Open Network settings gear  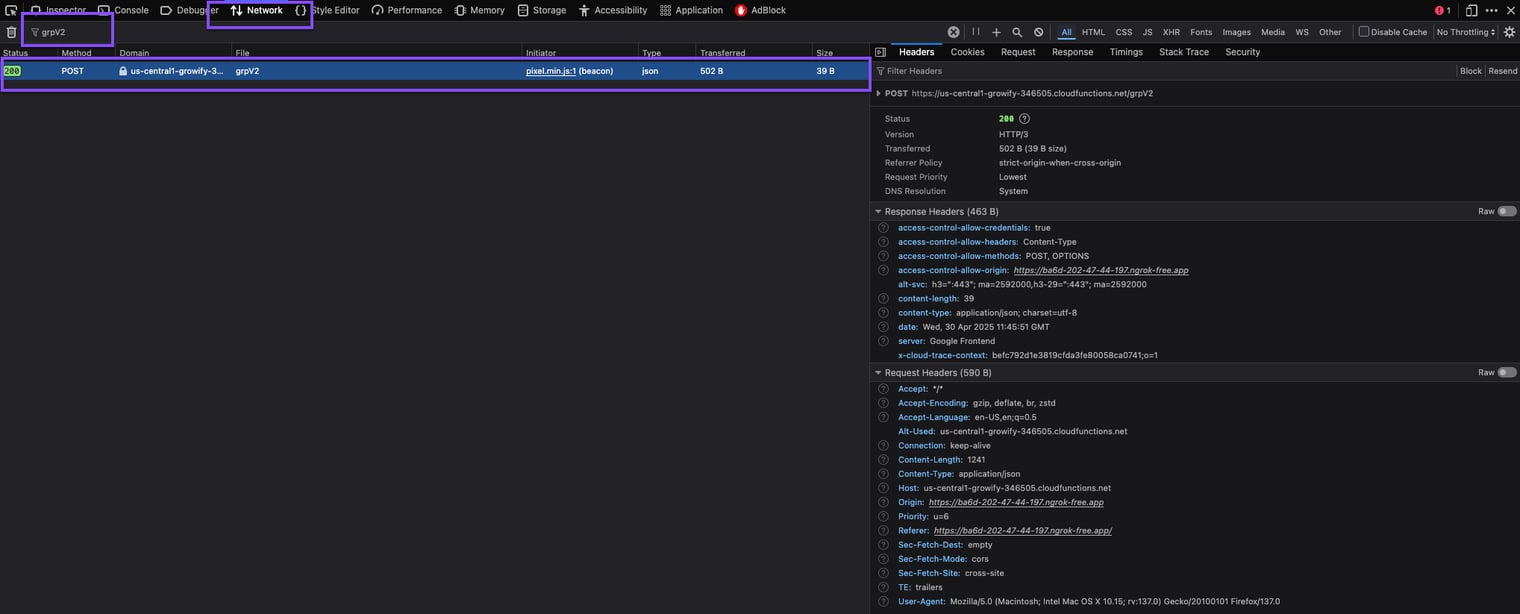[x=1509, y=32]
